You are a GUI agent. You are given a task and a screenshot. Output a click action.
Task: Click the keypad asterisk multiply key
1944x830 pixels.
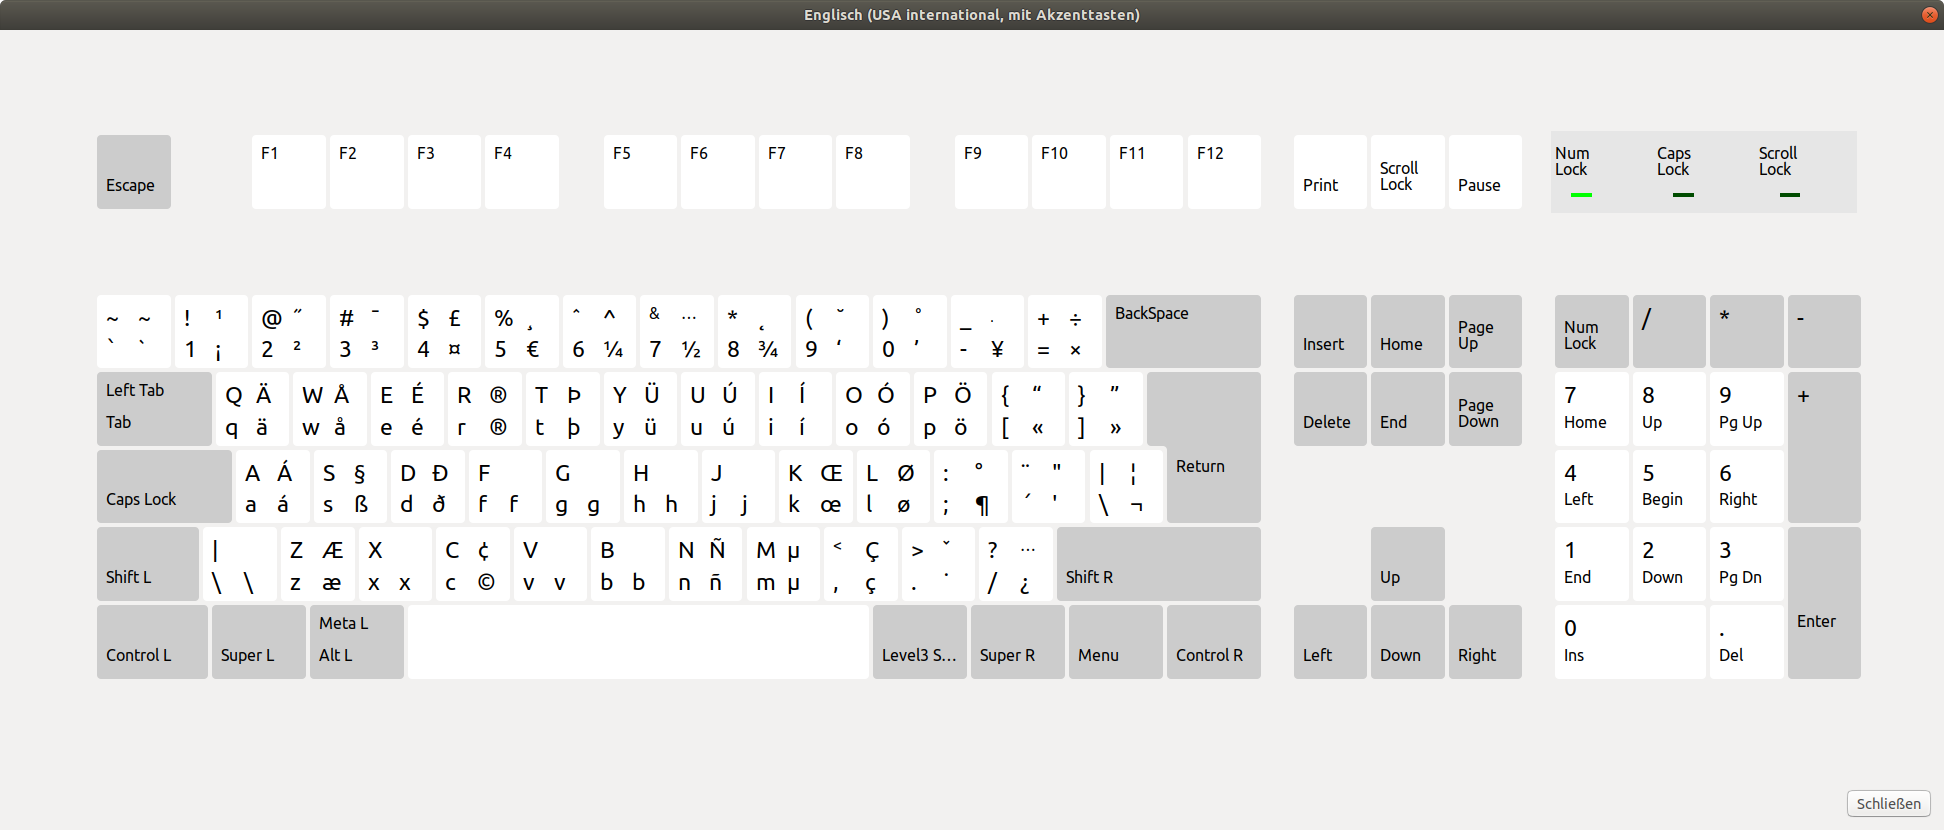click(x=1747, y=331)
